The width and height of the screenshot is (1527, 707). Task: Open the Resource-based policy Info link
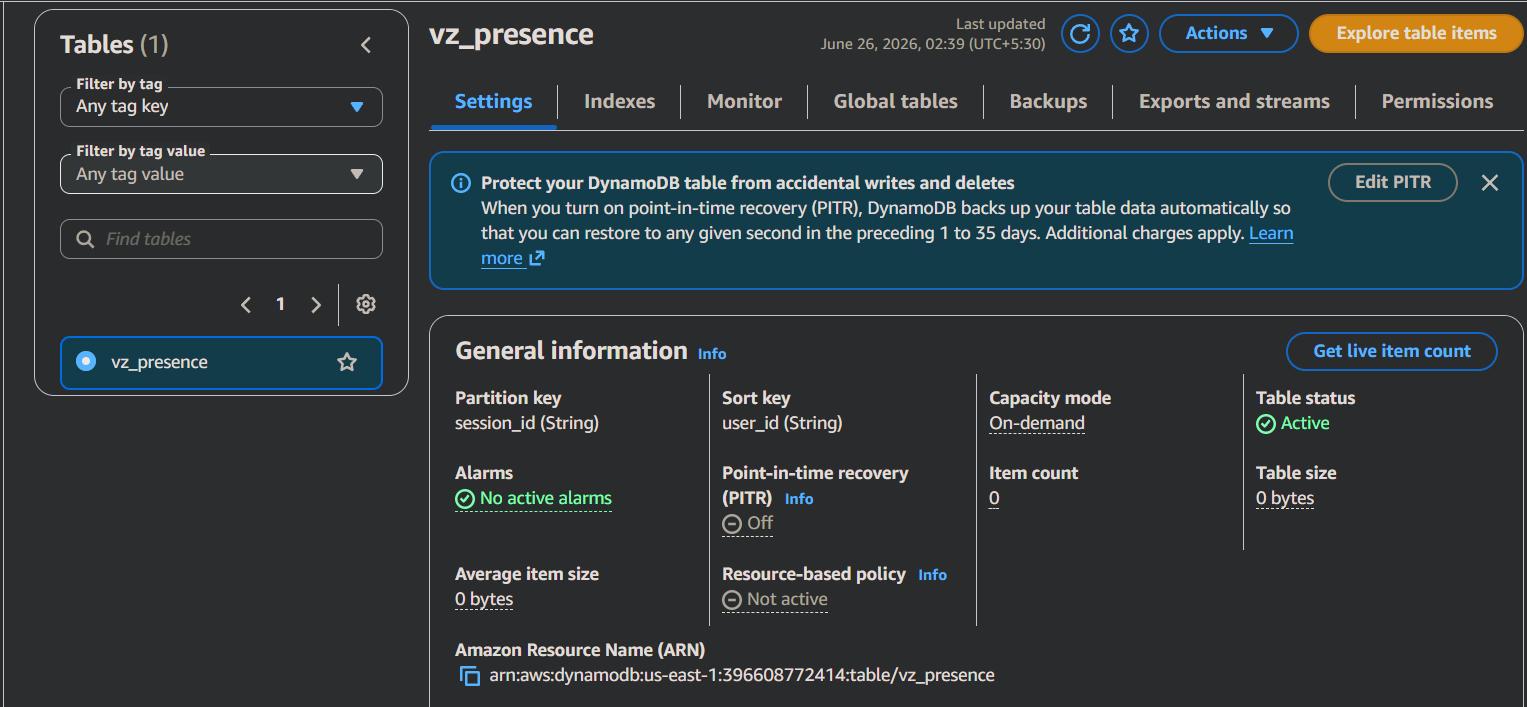932,575
